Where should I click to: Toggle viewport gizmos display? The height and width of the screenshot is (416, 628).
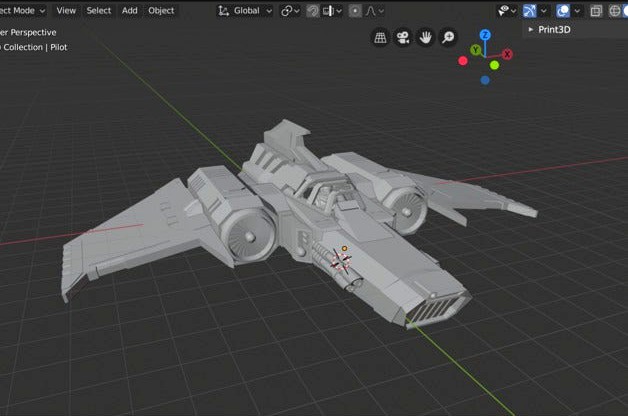click(529, 11)
